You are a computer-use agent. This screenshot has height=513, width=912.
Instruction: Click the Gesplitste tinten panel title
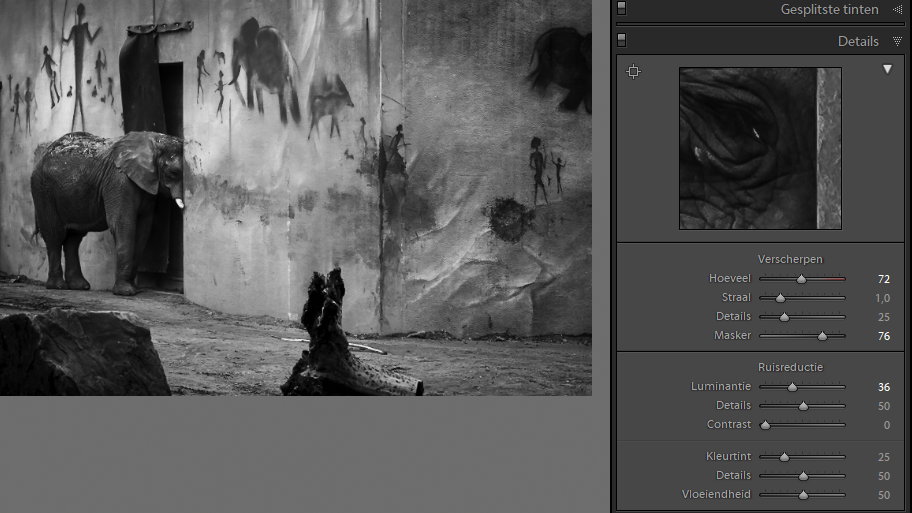tap(829, 9)
